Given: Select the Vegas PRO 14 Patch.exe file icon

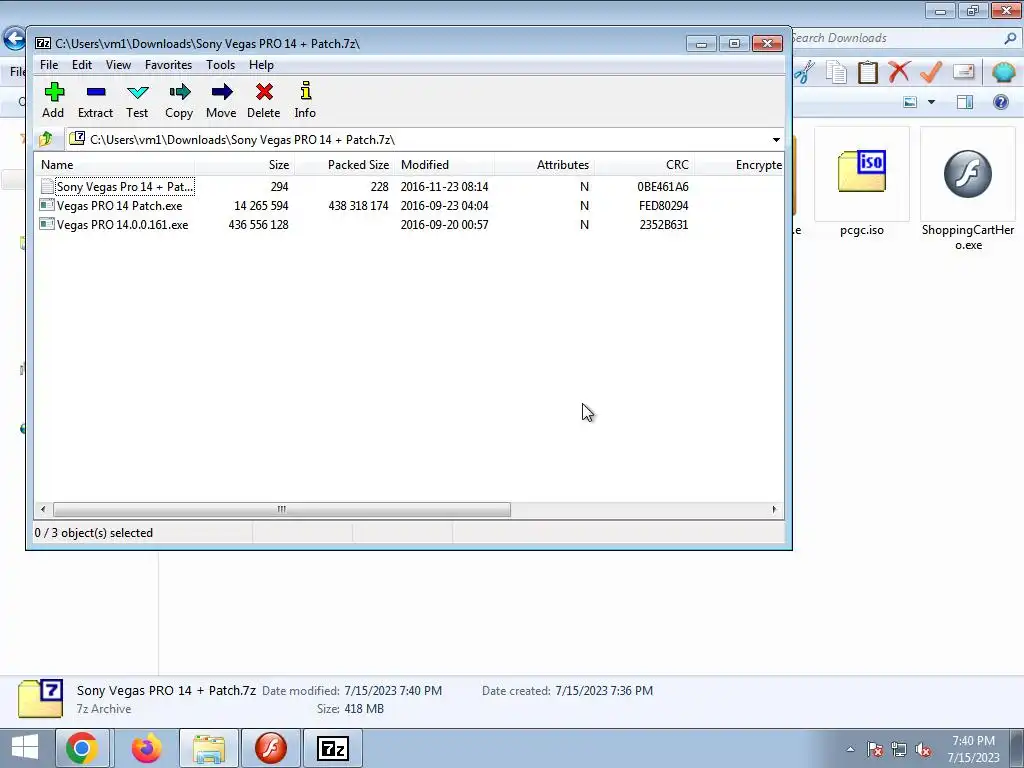Looking at the screenshot, I should [x=47, y=205].
